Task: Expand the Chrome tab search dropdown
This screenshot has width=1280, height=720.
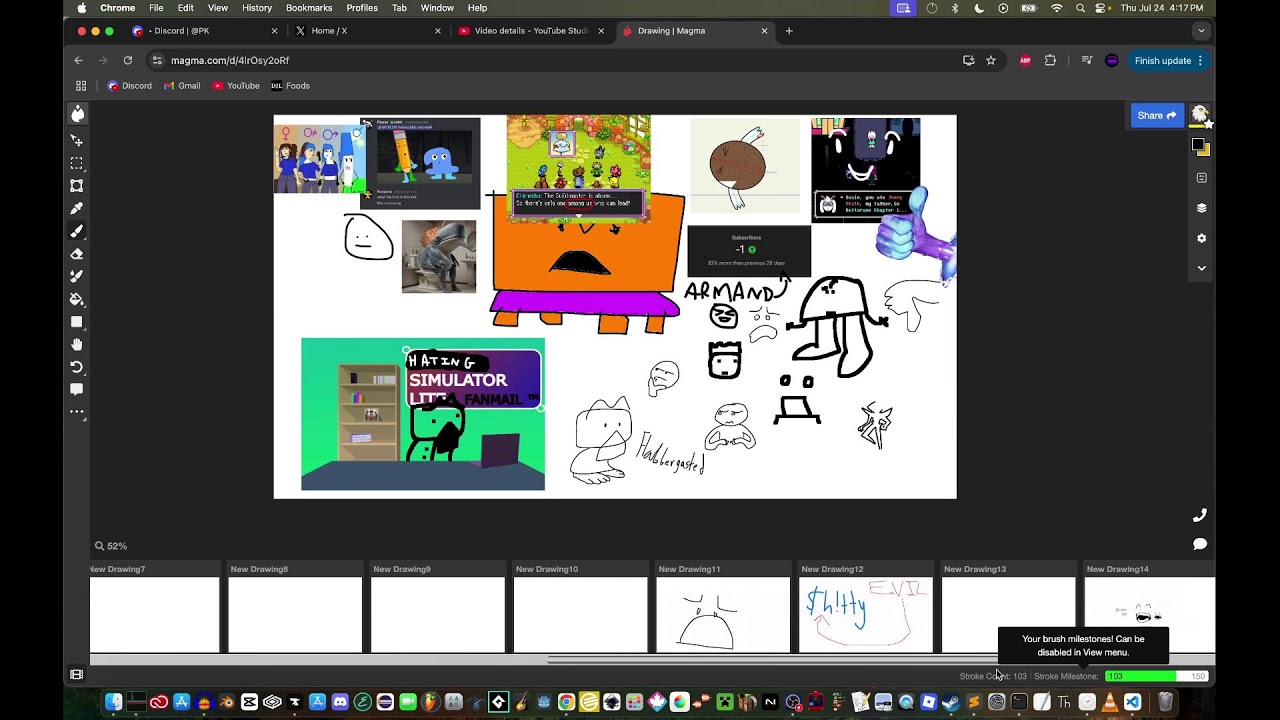Action: pos(1201,31)
